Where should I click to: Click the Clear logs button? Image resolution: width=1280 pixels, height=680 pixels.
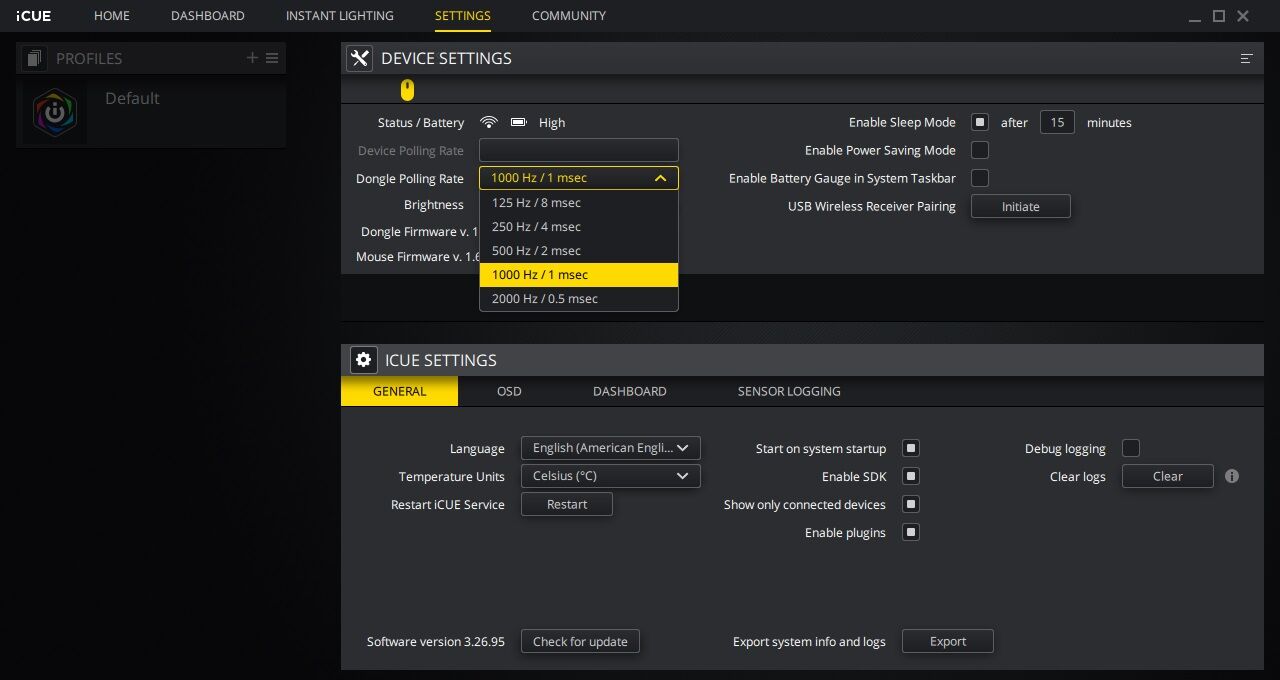1168,476
